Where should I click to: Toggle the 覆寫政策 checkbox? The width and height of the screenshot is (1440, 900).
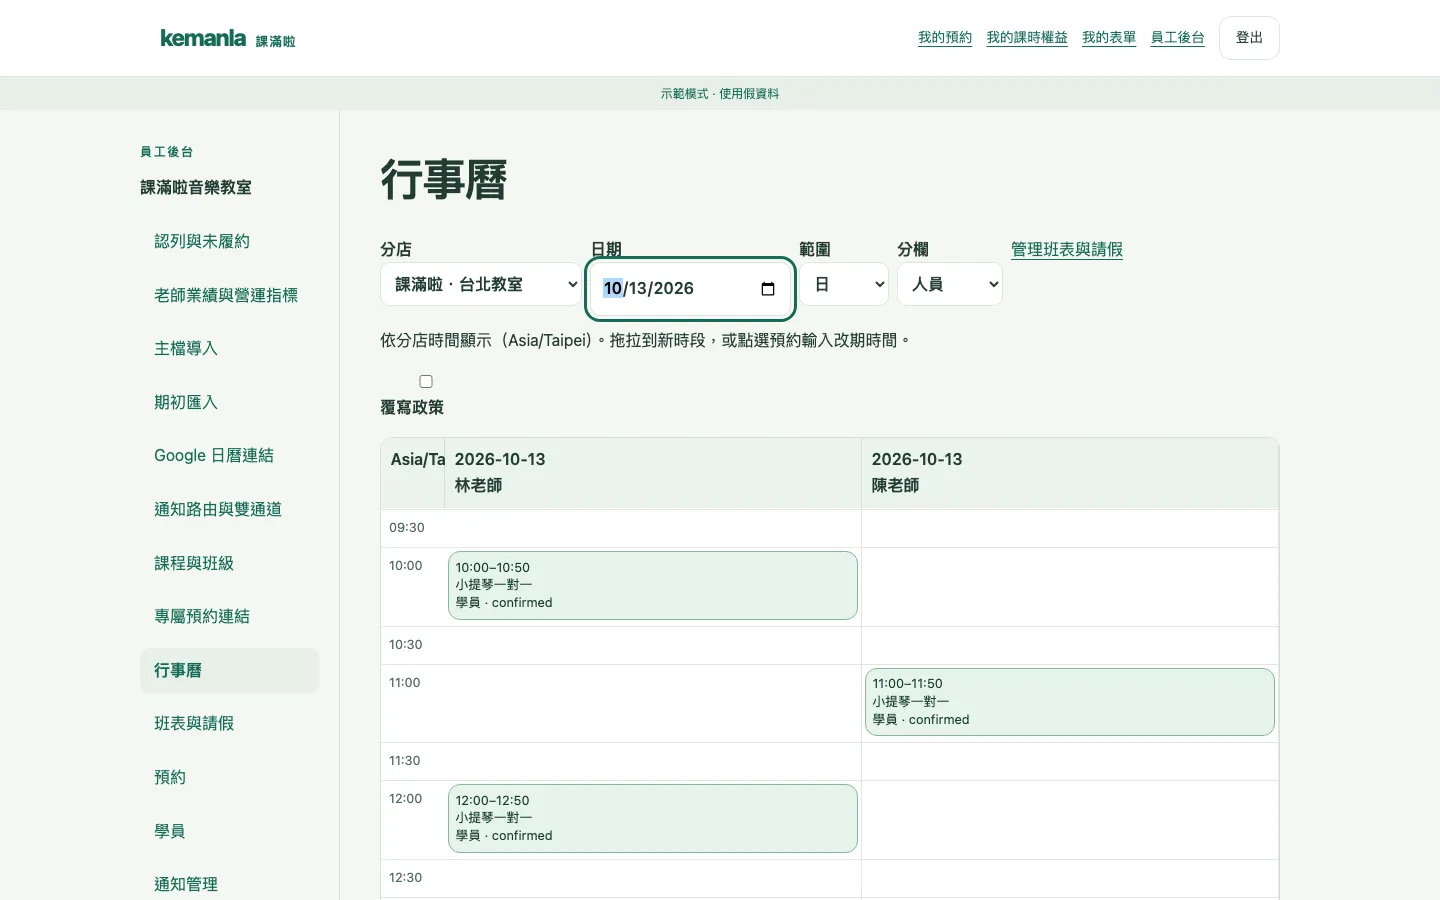[x=426, y=381]
